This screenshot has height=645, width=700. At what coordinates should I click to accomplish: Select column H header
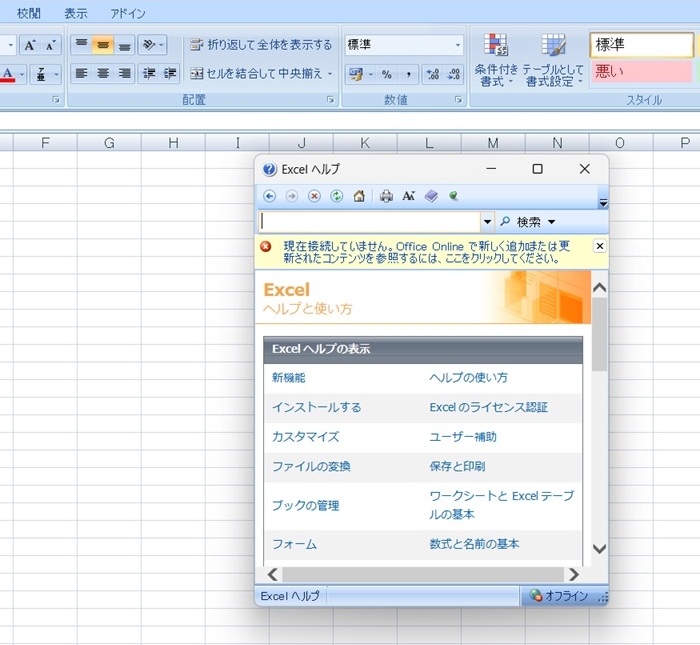[x=173, y=143]
